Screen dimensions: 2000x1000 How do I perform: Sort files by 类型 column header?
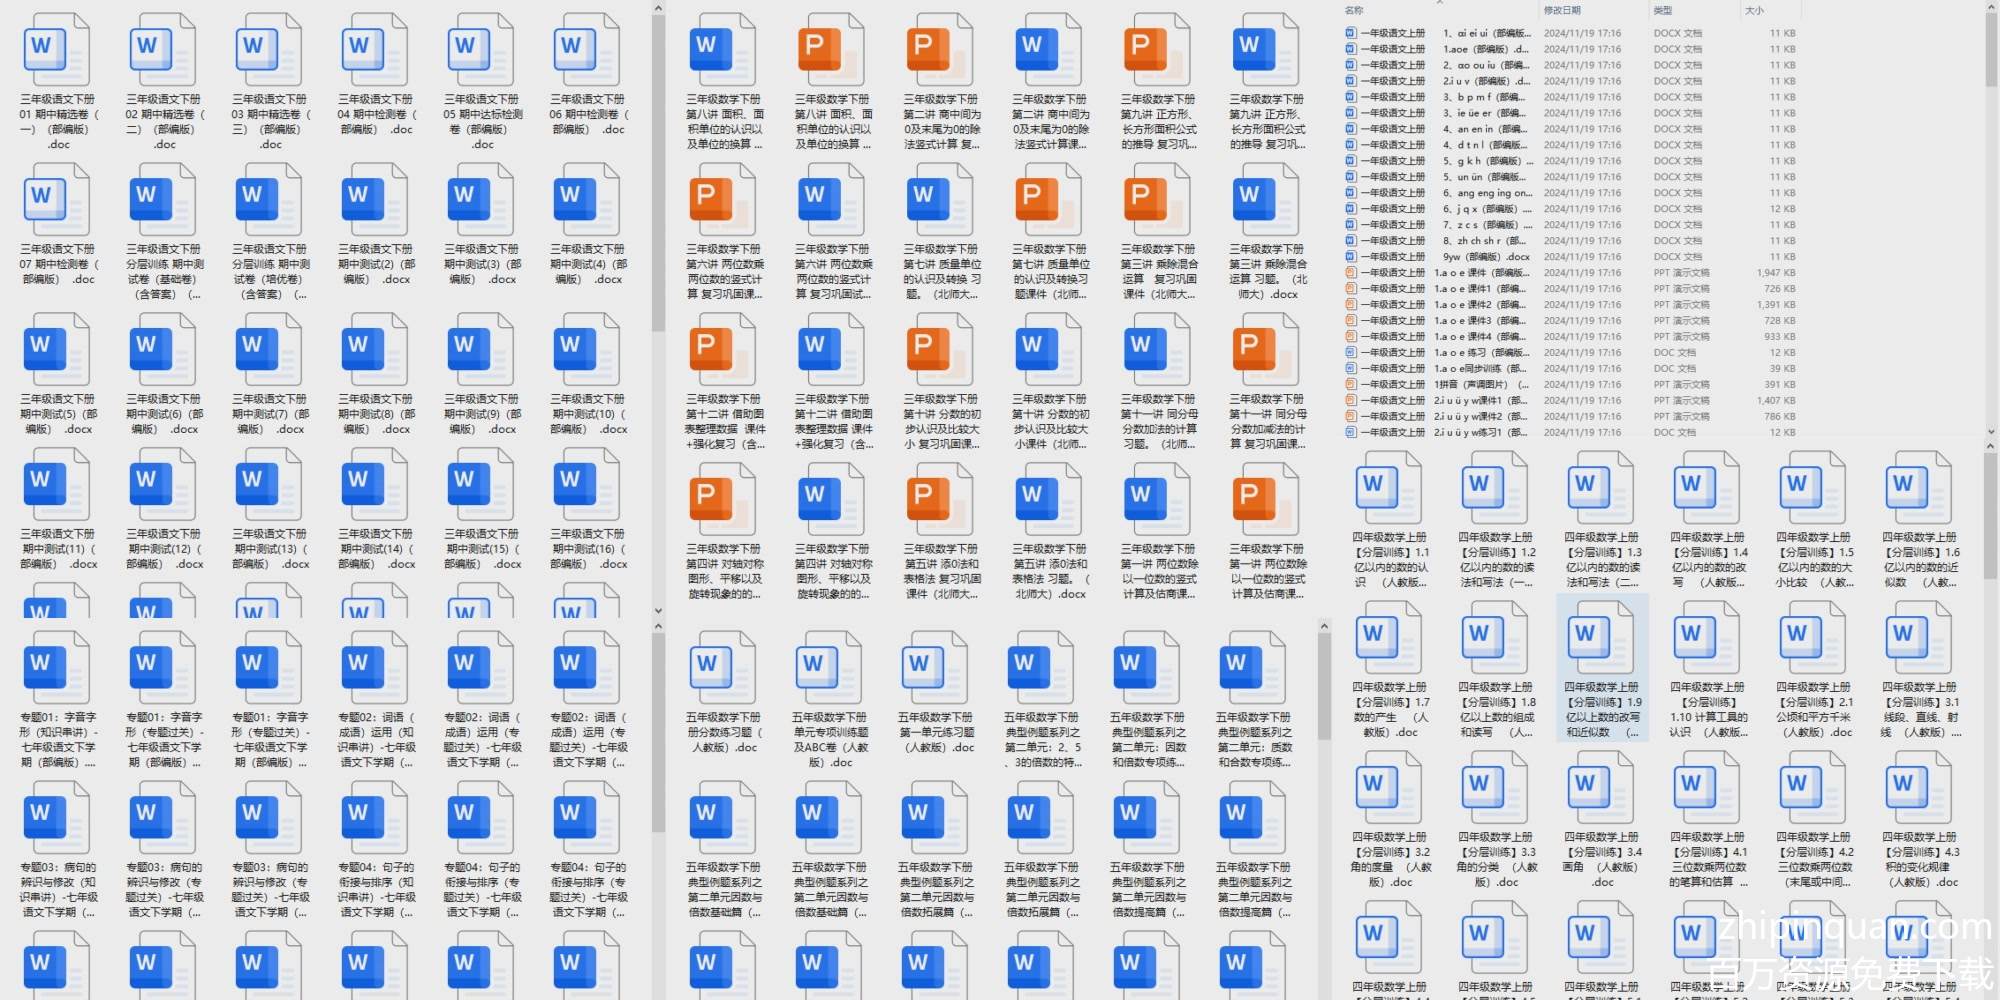1663,10
